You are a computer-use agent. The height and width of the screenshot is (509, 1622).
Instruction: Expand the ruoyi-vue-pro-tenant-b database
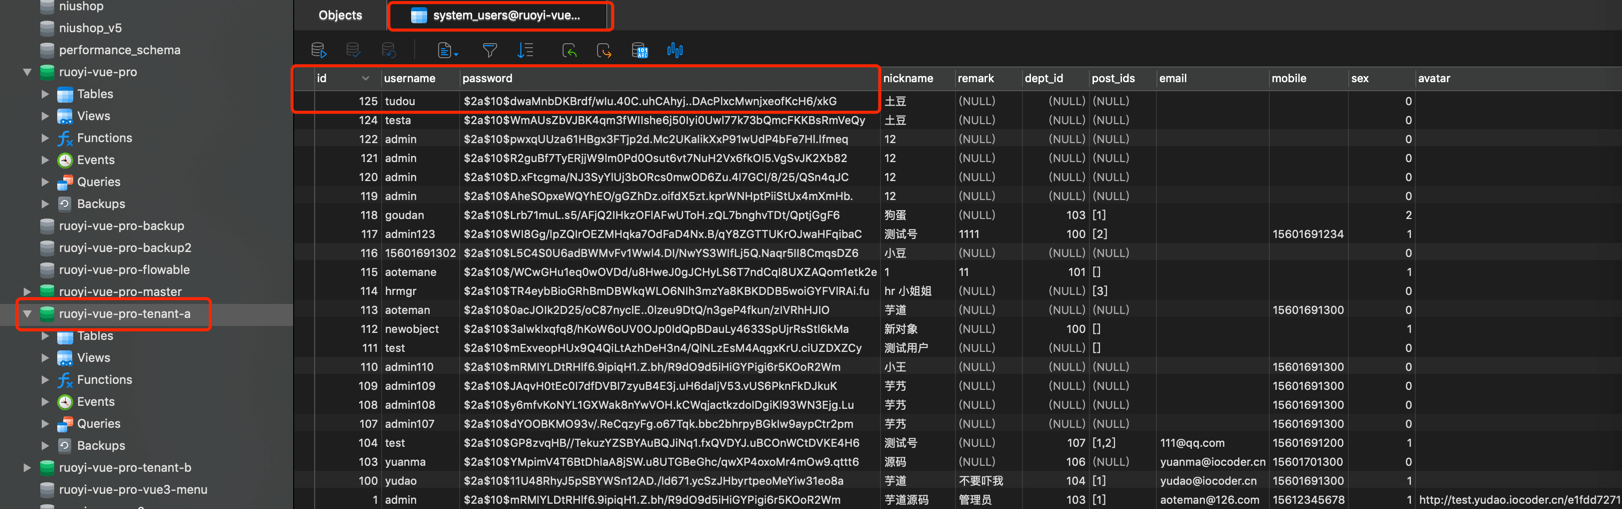click(27, 467)
